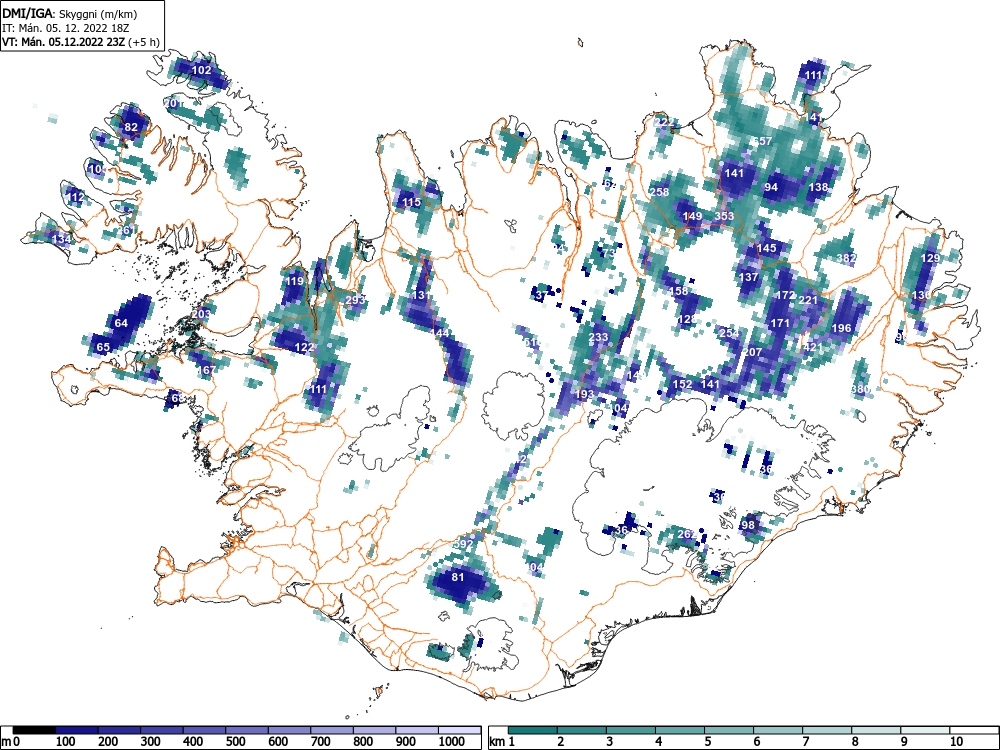Click the visibility value '149' on the map
This screenshot has width=1000, height=750.
coord(693,216)
